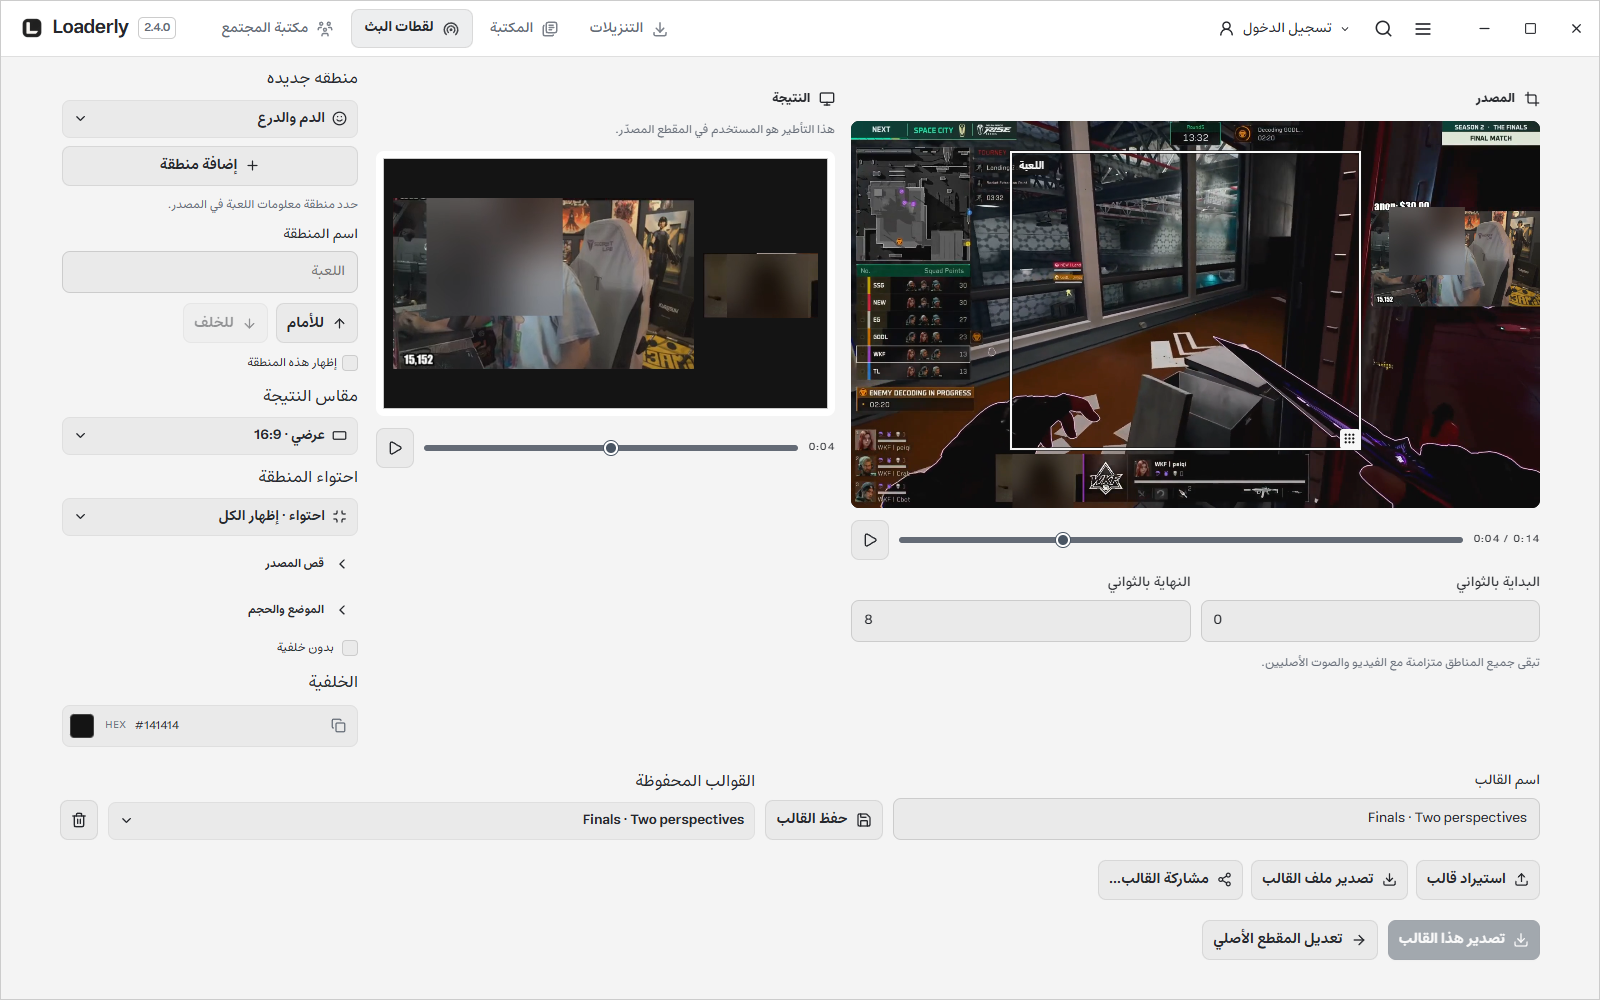This screenshot has height=1000, width=1600.
Task: Play the source video preview
Action: [870, 540]
